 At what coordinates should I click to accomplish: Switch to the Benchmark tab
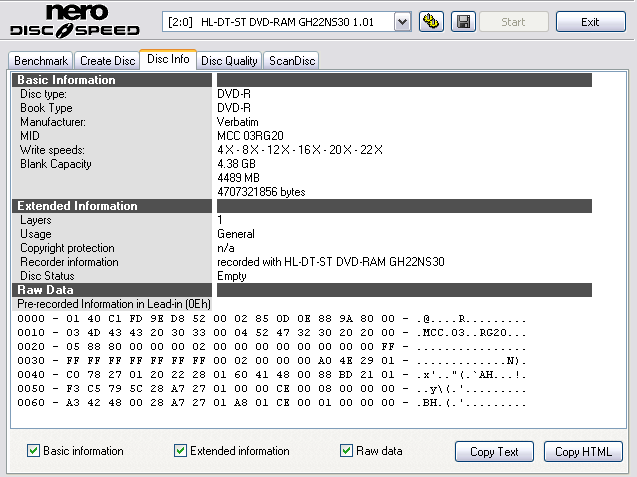(x=40, y=61)
